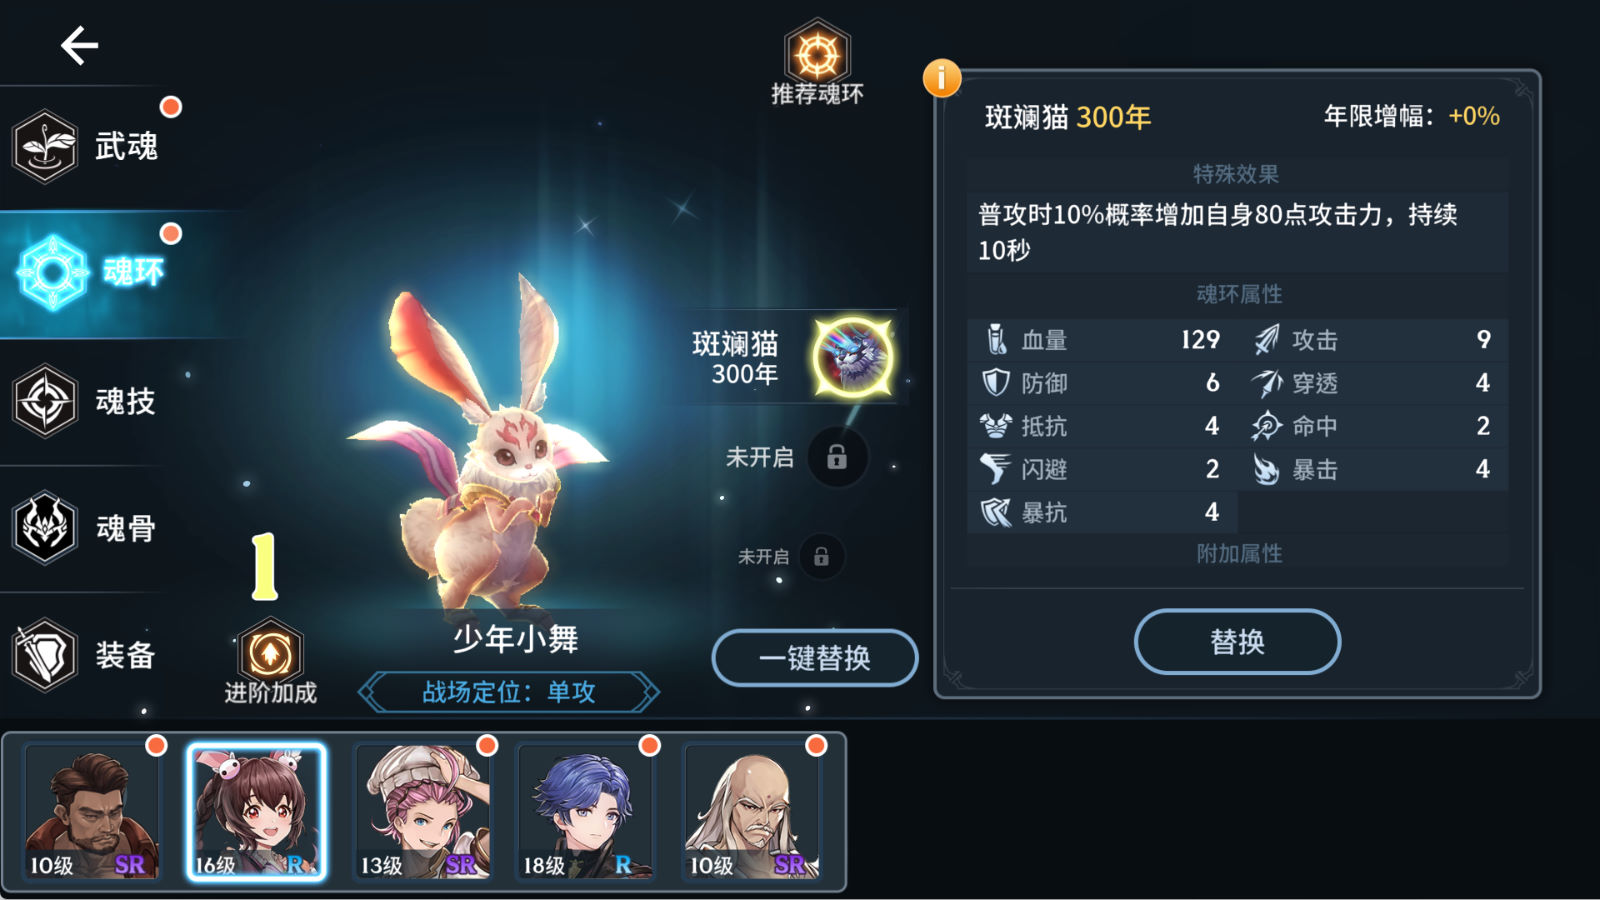Viewport: 1600px width, 900px height.
Task: Go back with the arrow icon
Action: (79, 45)
